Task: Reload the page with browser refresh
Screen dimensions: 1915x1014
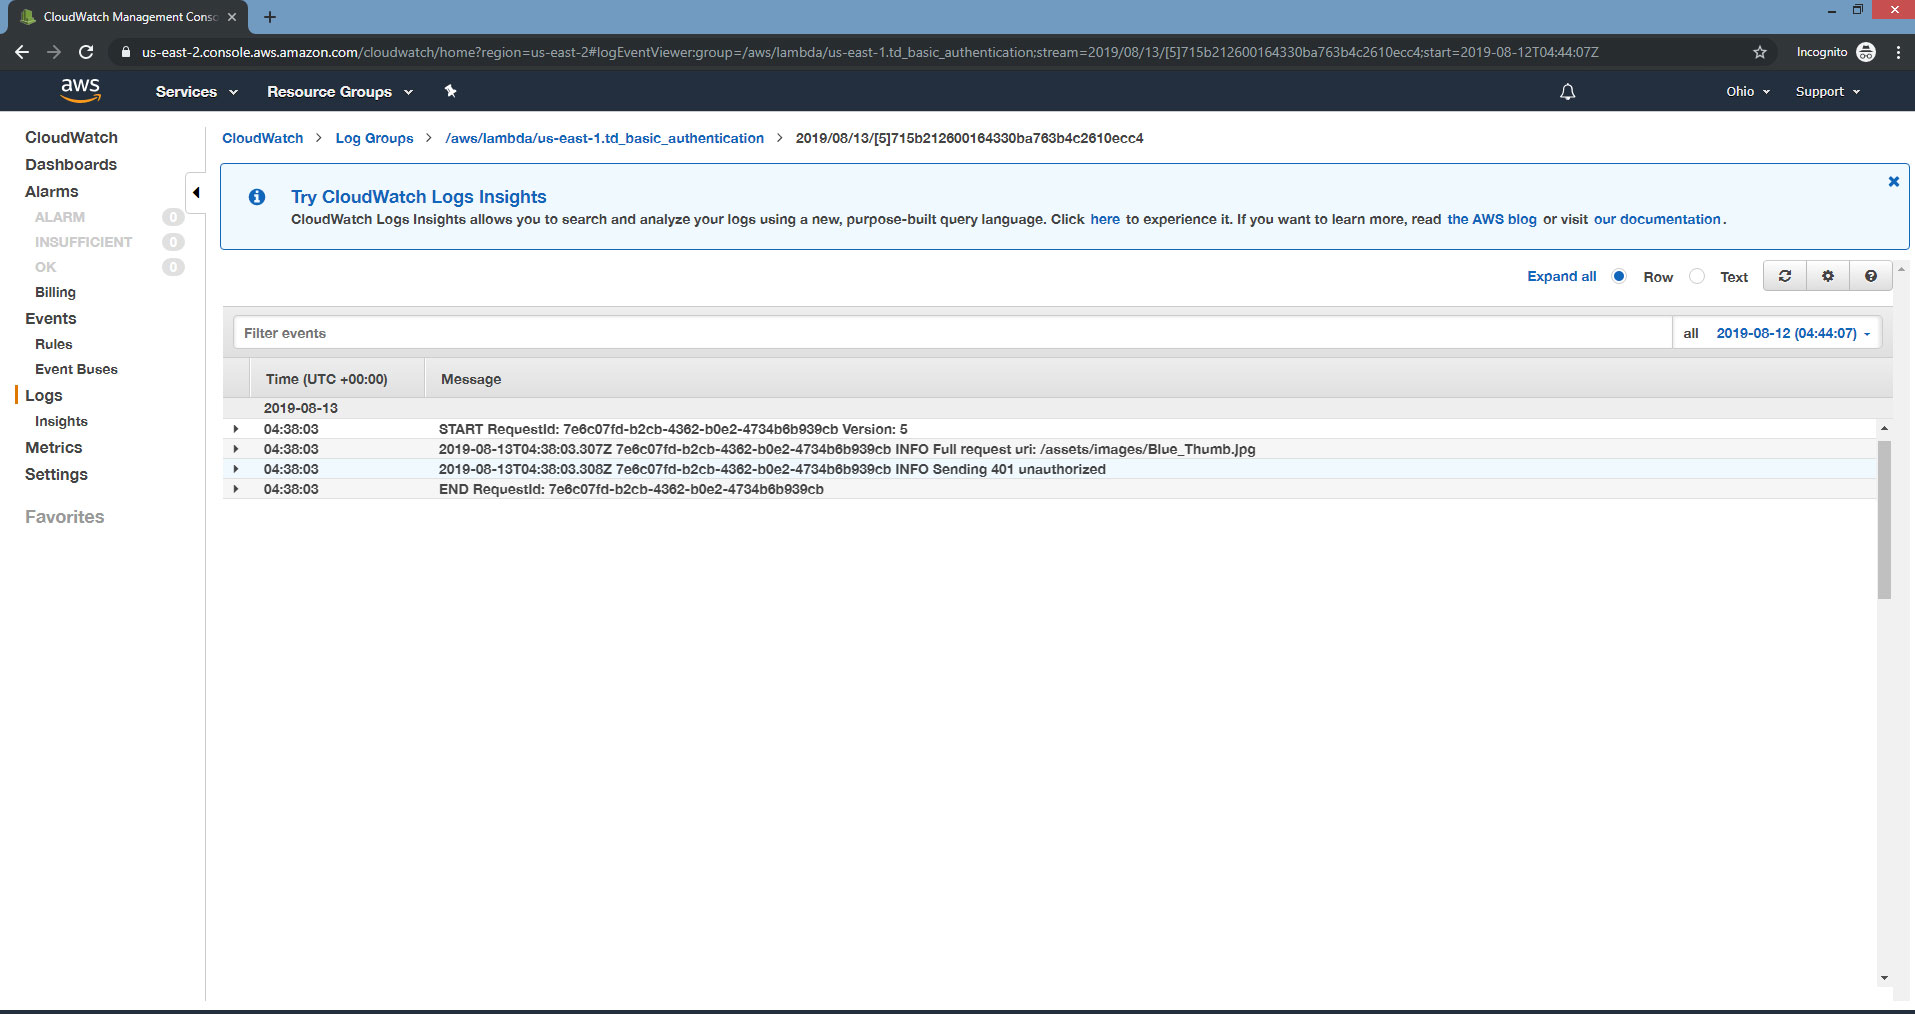Action: click(86, 52)
